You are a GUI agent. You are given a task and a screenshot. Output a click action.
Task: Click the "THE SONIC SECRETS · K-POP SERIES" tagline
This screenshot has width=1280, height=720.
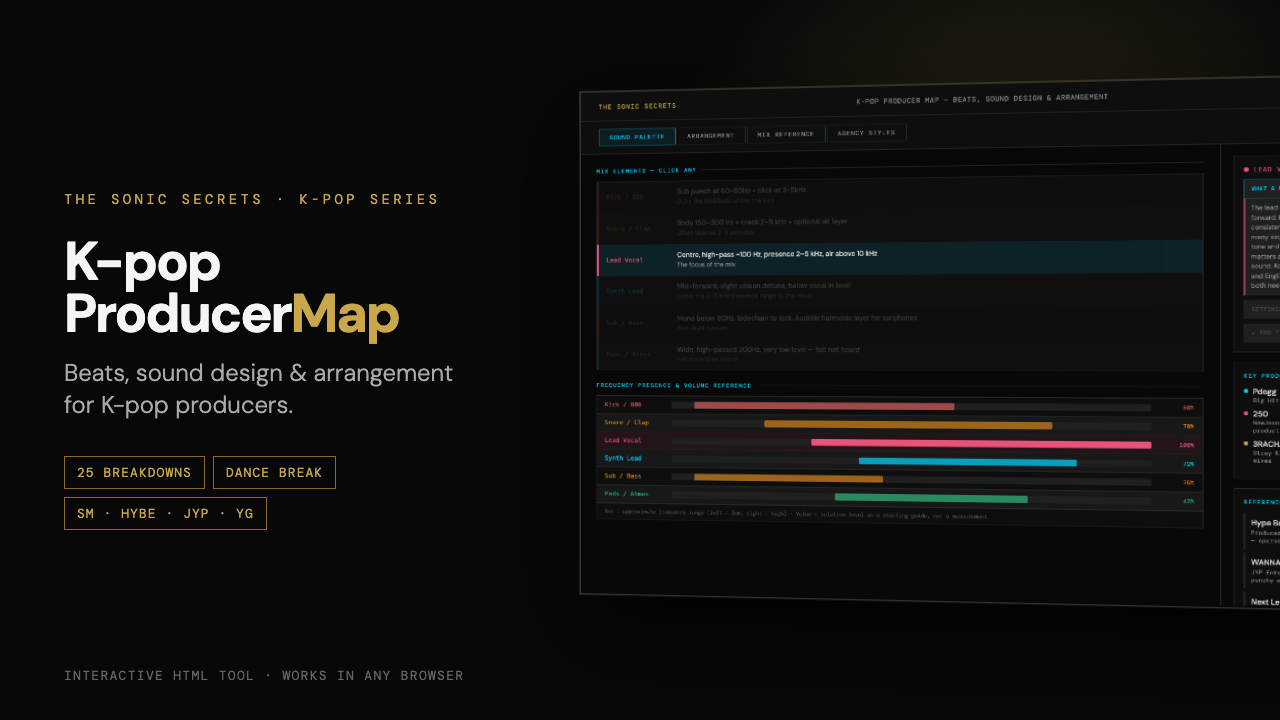(251, 199)
